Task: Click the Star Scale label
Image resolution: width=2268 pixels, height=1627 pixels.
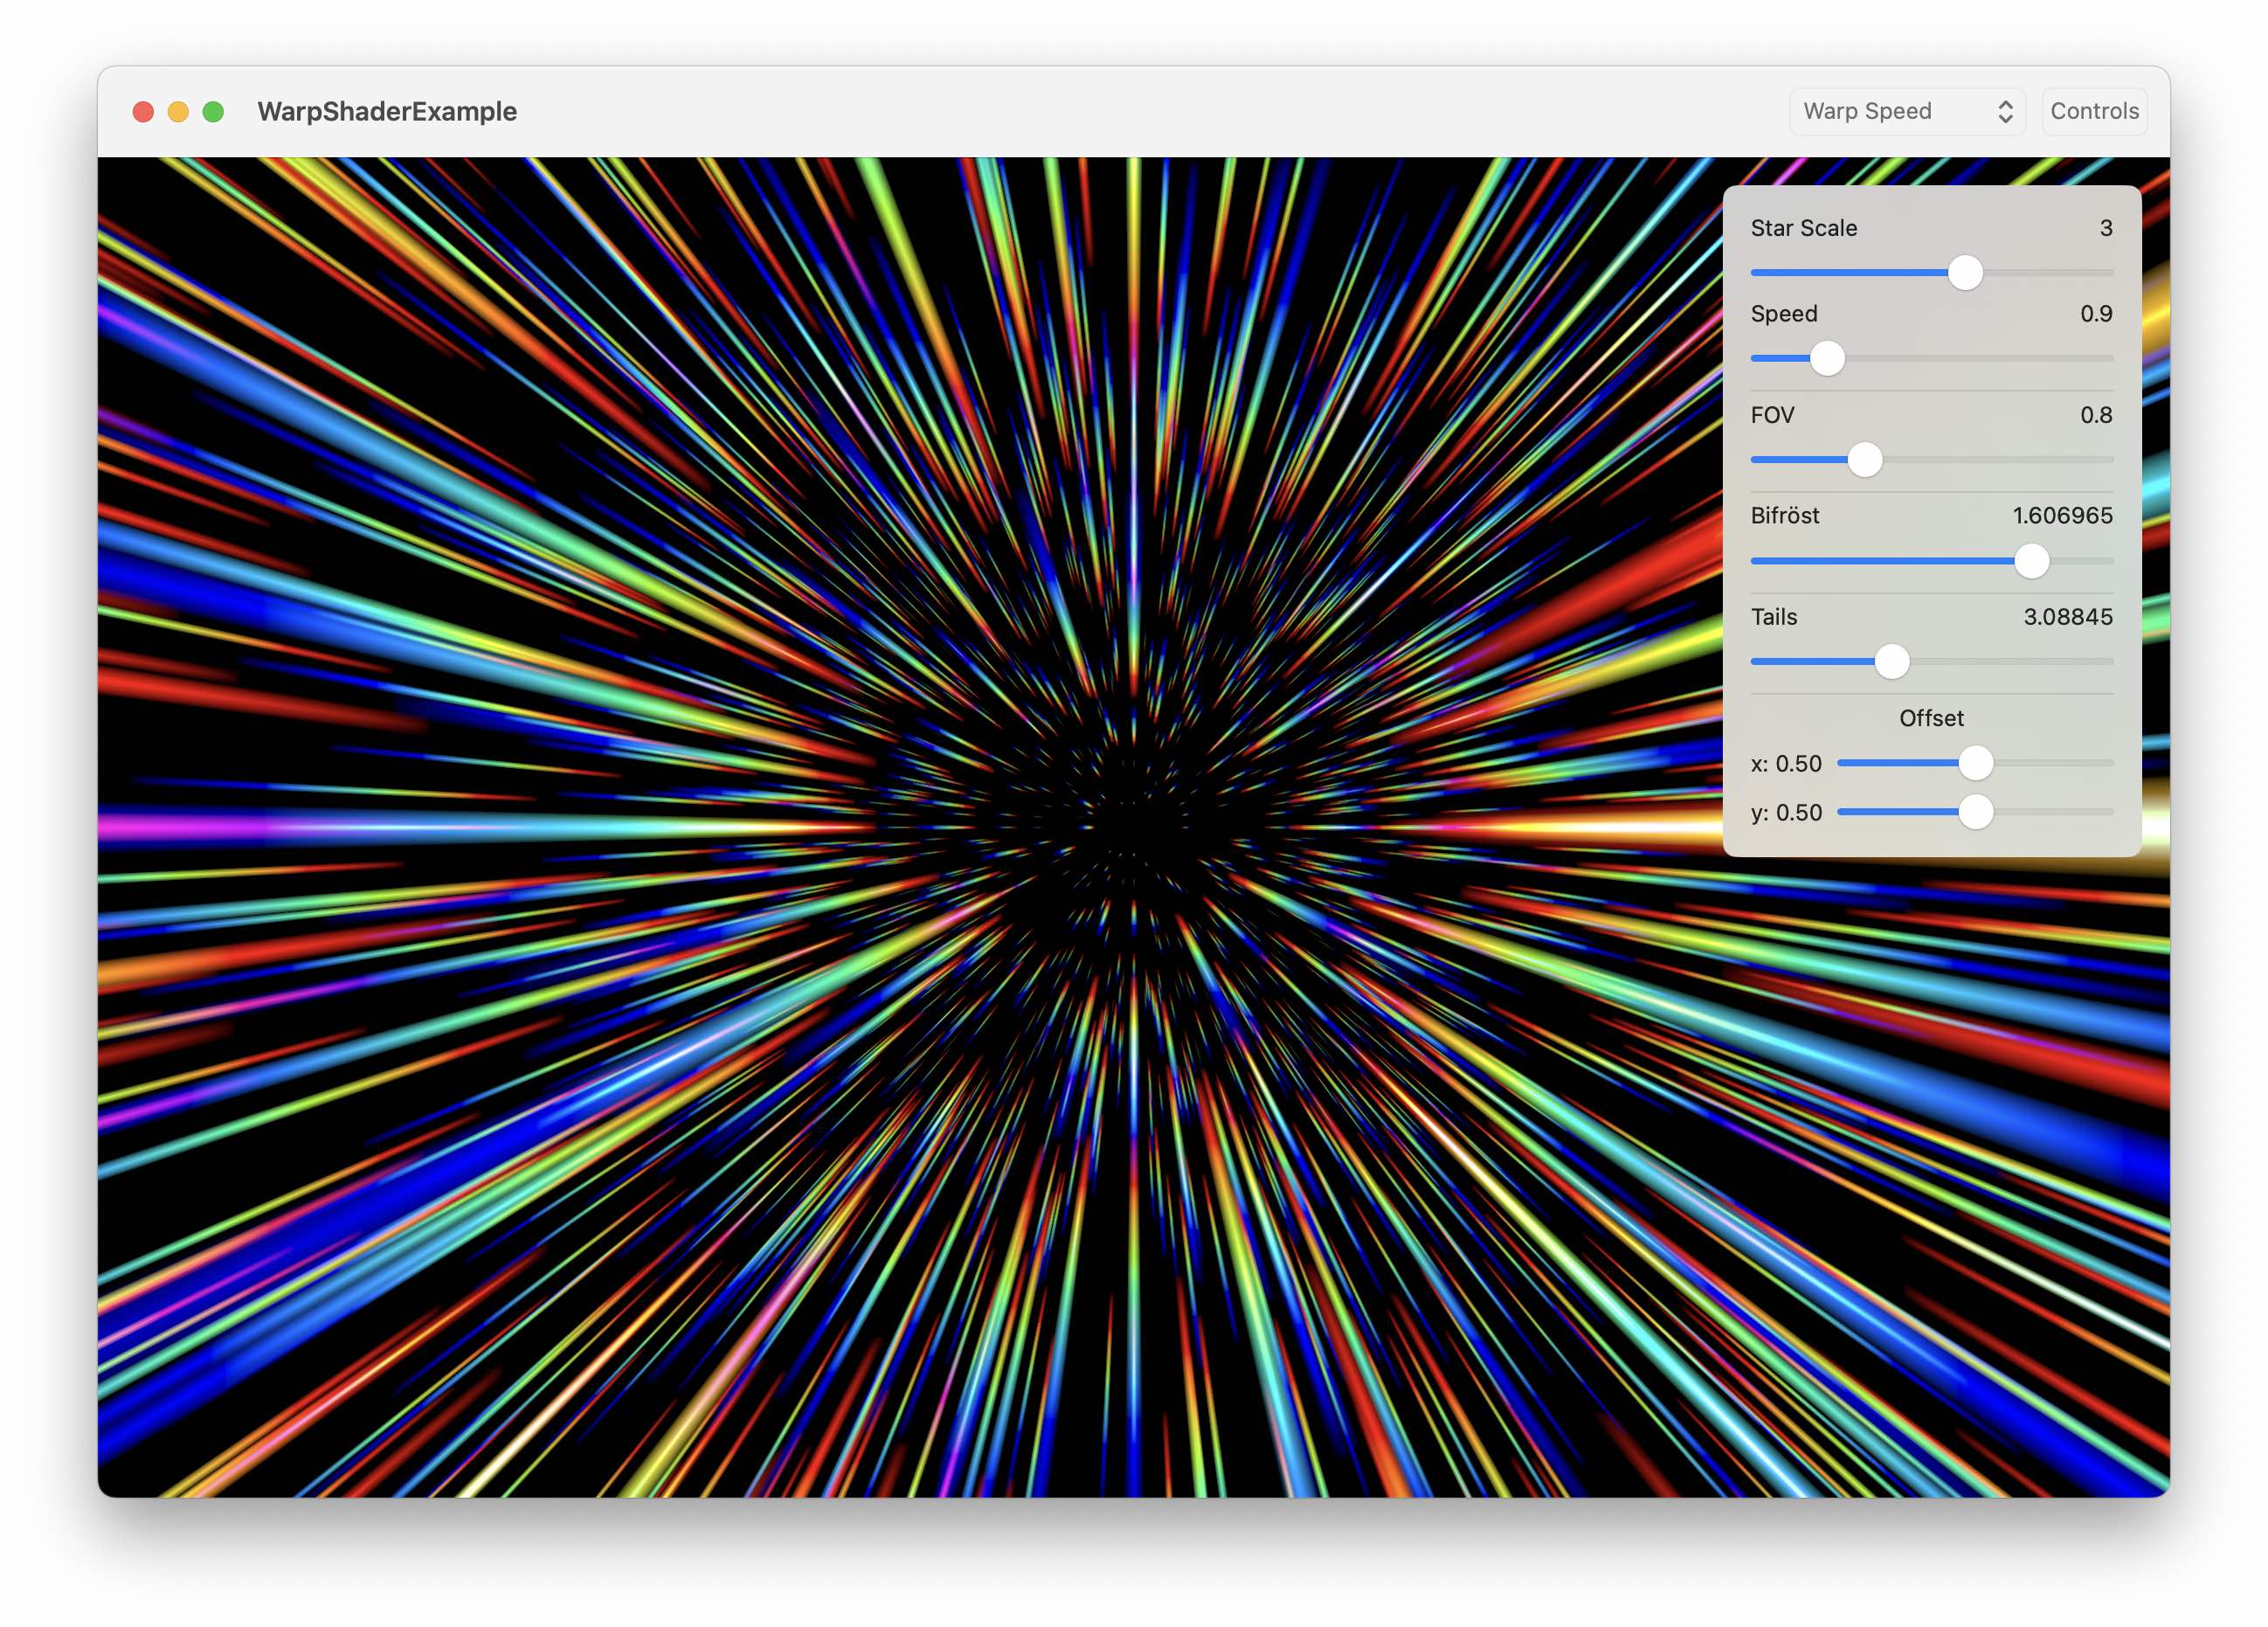Action: pos(1803,228)
